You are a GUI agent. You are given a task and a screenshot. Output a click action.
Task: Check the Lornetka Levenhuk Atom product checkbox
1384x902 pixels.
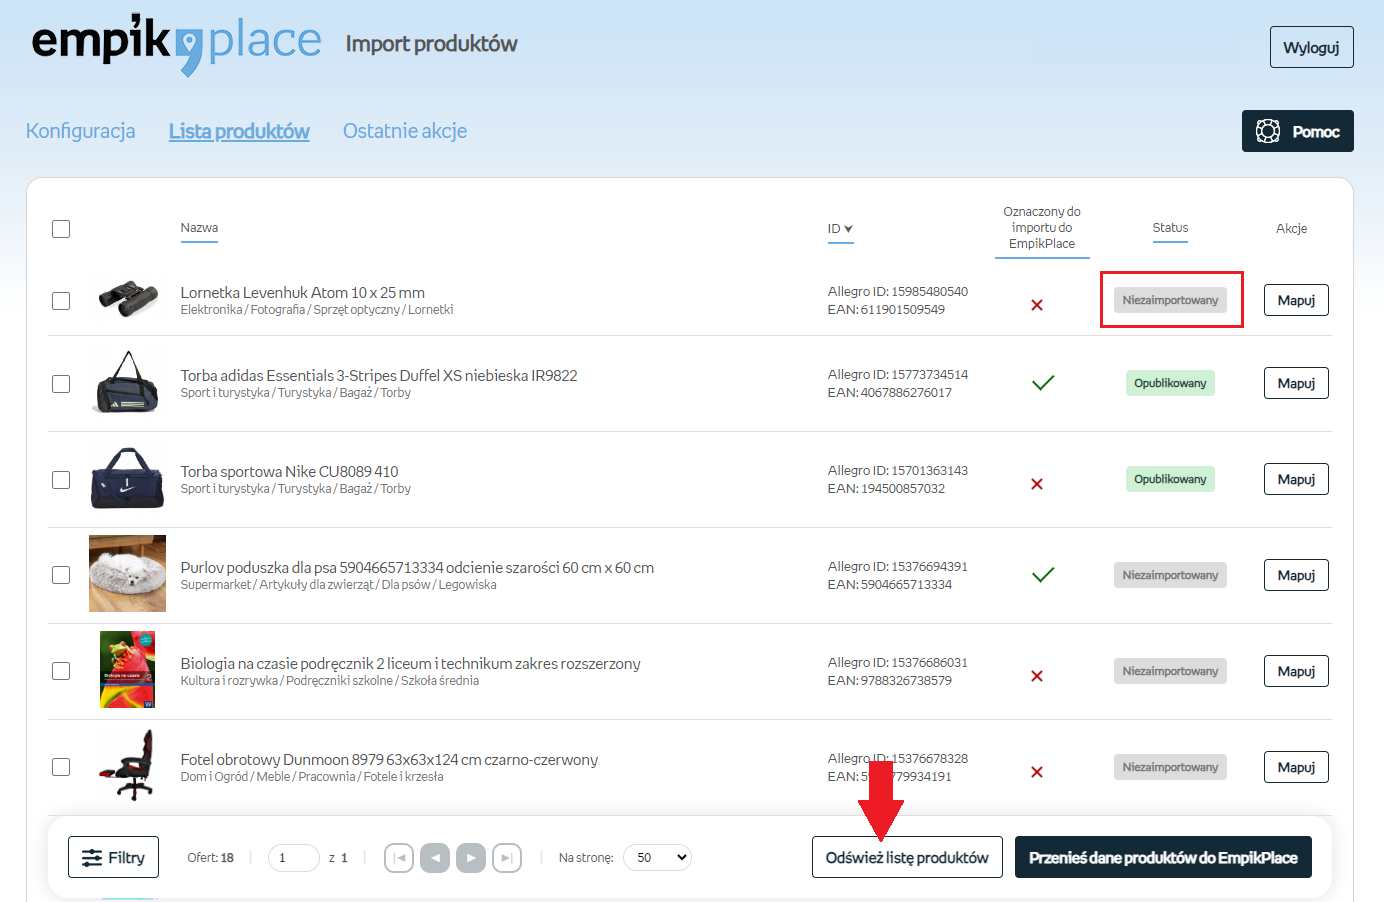tap(61, 301)
